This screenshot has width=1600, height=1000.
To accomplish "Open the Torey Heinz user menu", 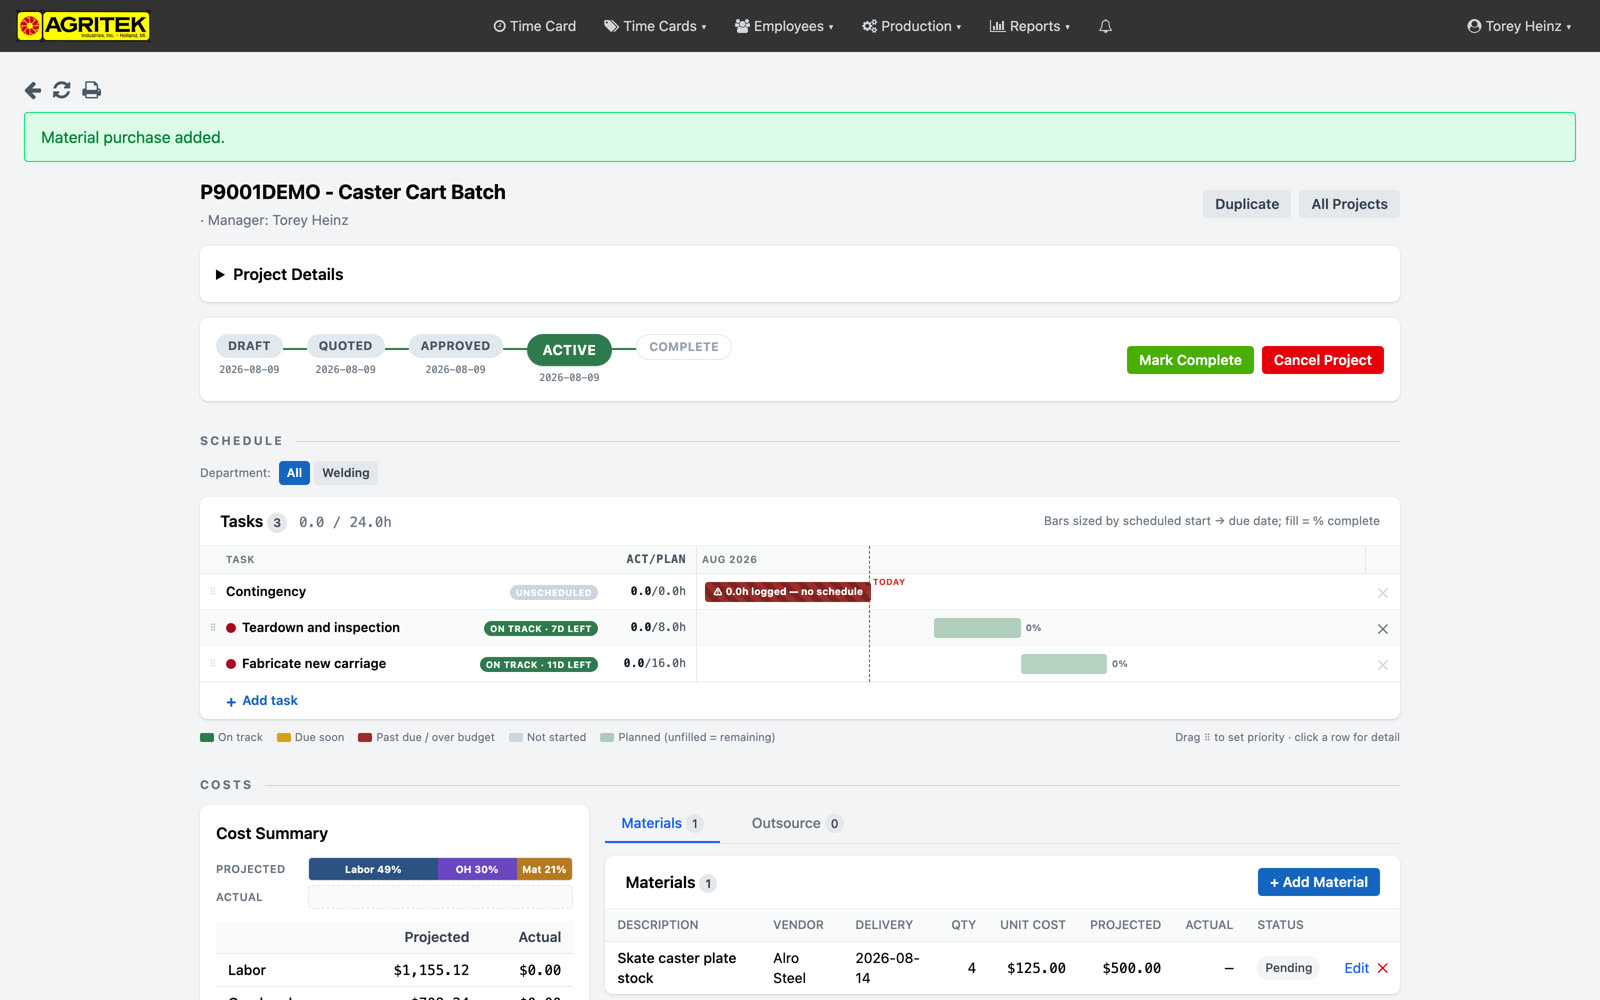I will click(x=1519, y=26).
